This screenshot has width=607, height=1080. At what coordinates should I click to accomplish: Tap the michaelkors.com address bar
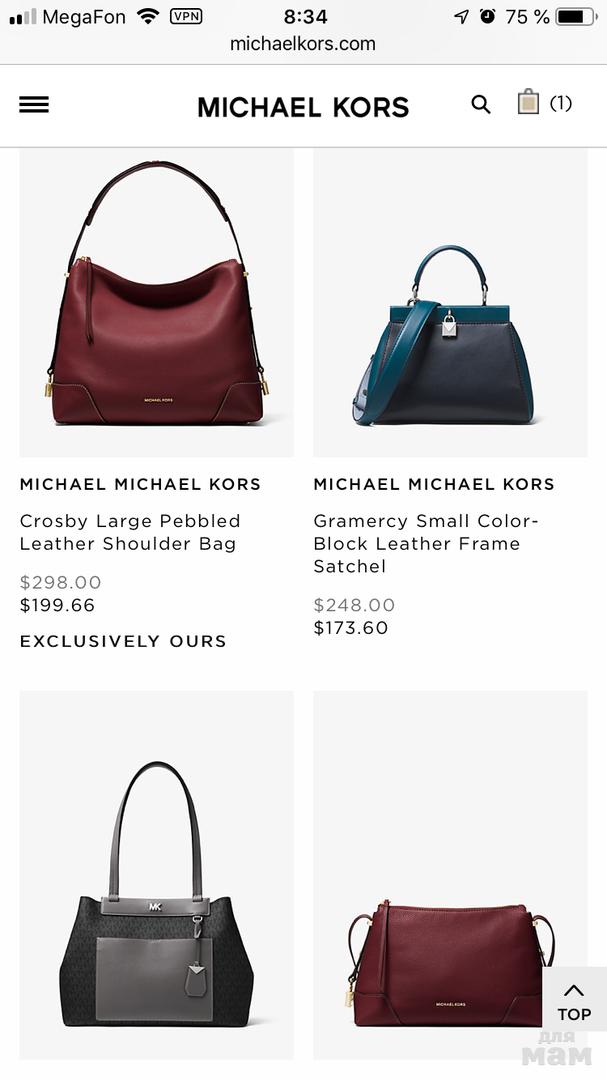click(303, 44)
